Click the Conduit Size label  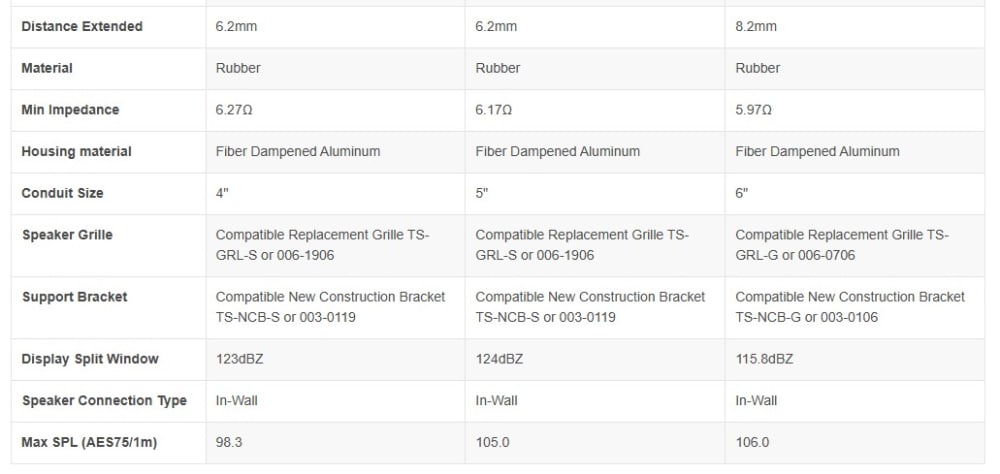click(62, 193)
